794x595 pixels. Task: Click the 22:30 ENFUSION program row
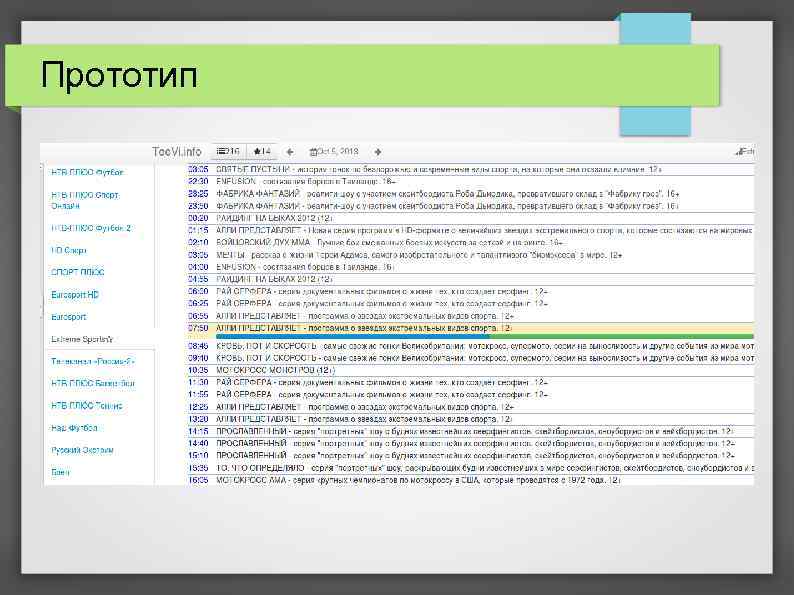(x=470, y=181)
